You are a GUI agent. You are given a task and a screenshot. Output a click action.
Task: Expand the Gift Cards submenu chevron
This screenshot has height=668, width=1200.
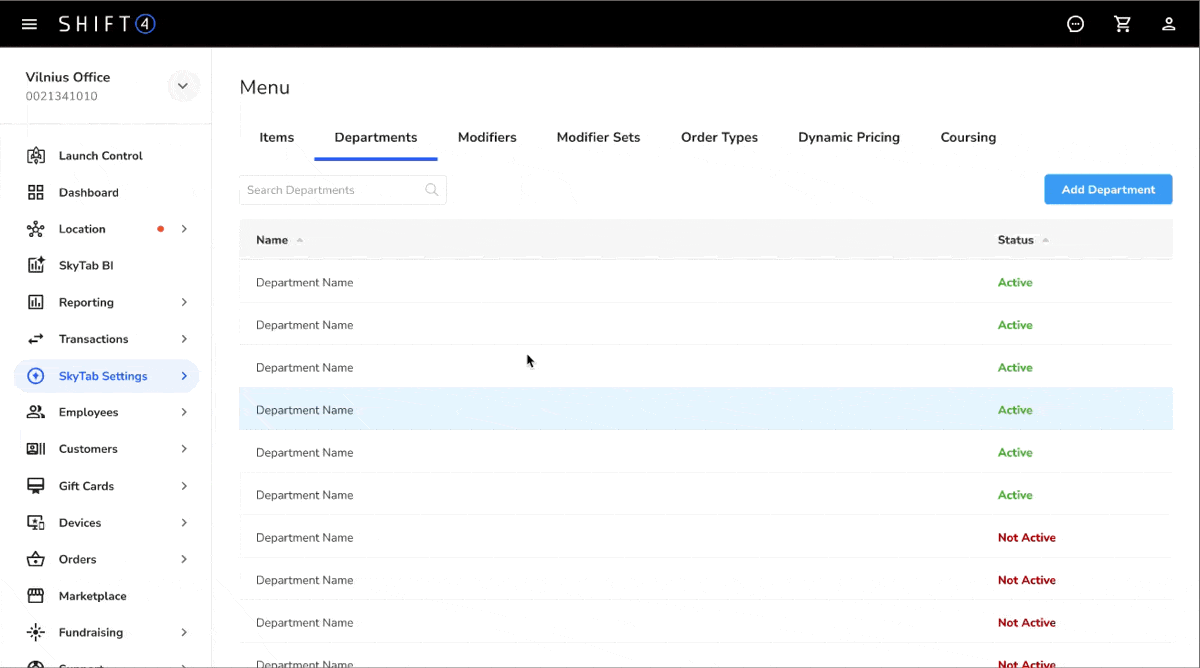click(x=184, y=486)
